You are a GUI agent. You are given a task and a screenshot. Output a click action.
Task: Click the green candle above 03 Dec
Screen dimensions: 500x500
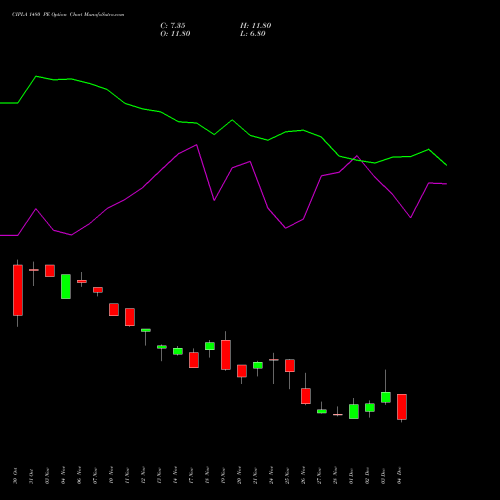[386, 397]
